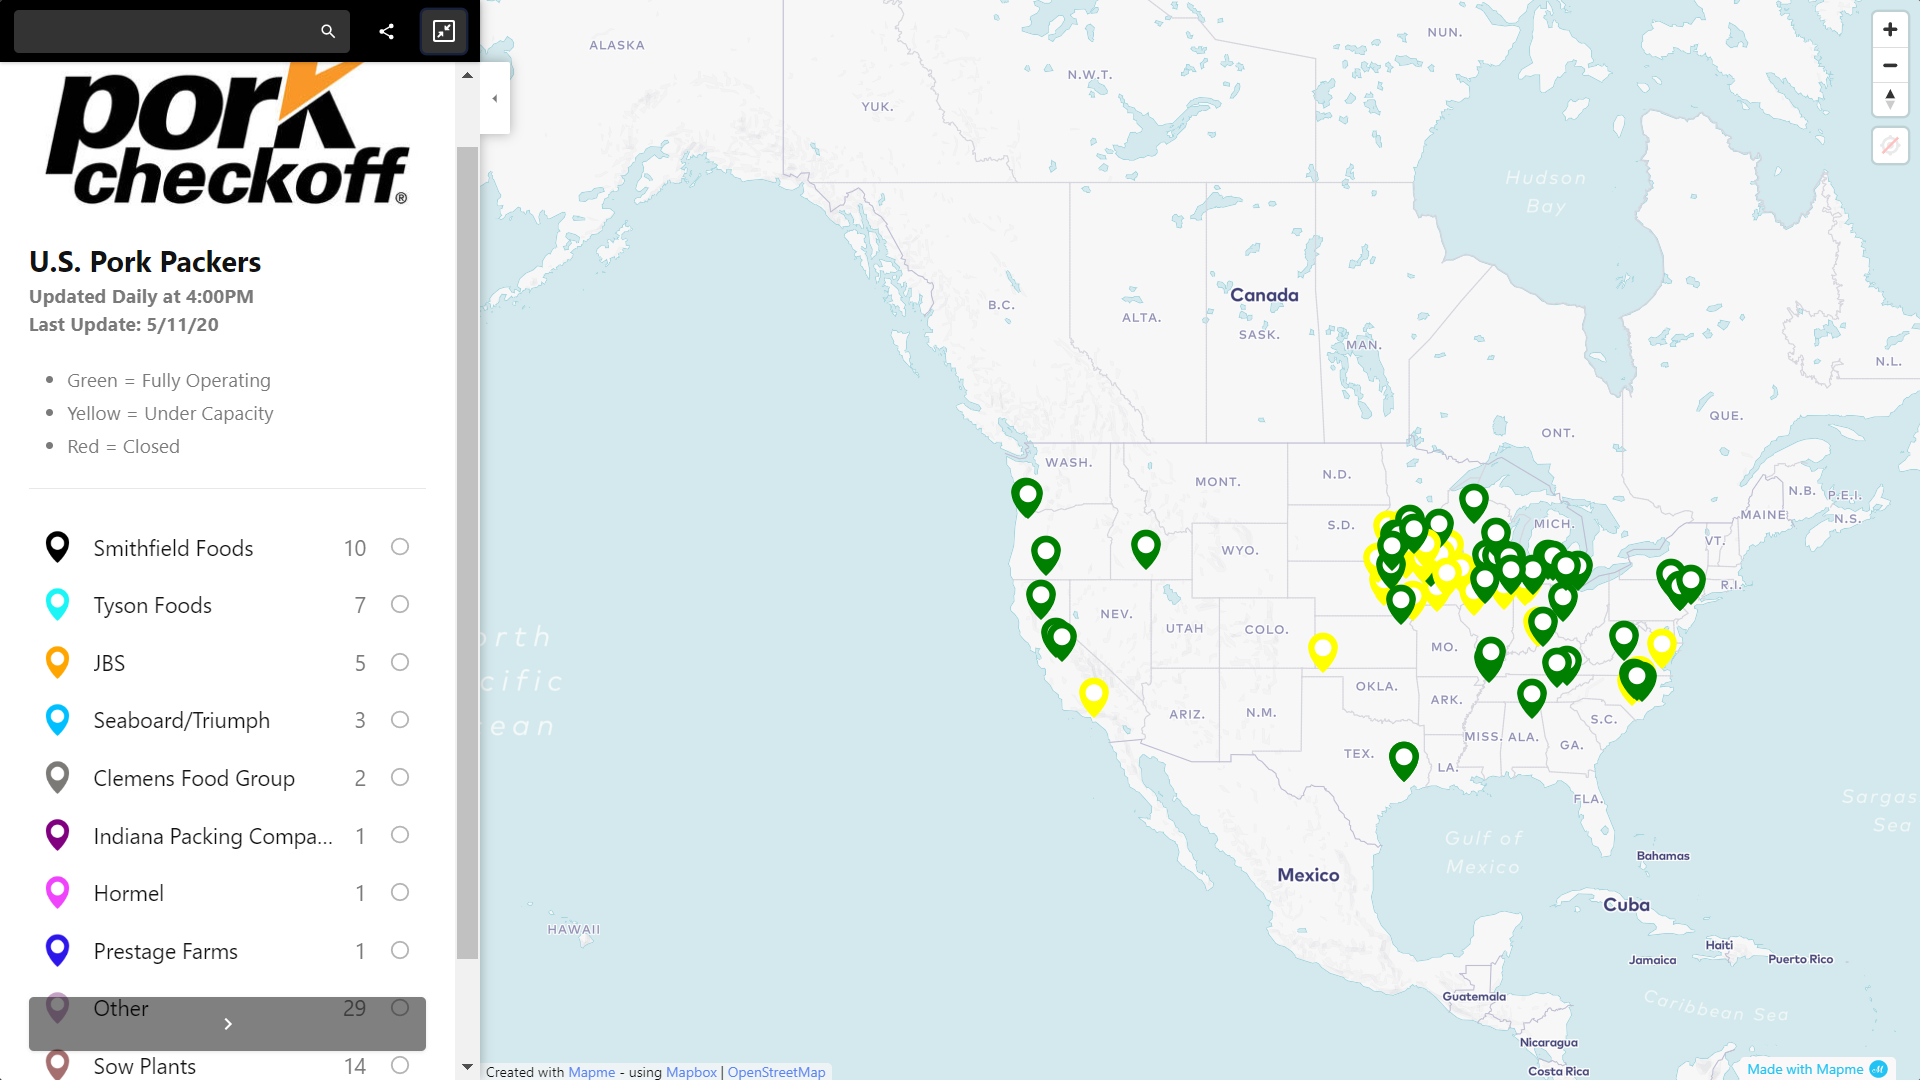This screenshot has height=1080, width=1920.
Task: Open the Clemens Food Group category
Action: [x=194, y=778]
